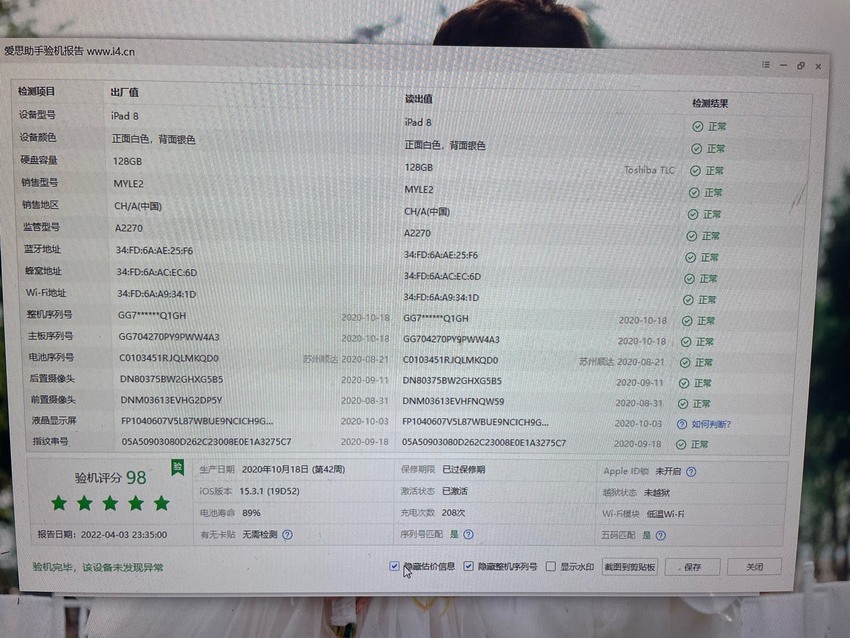
Task: Click the 关闭 button
Action: coord(754,567)
